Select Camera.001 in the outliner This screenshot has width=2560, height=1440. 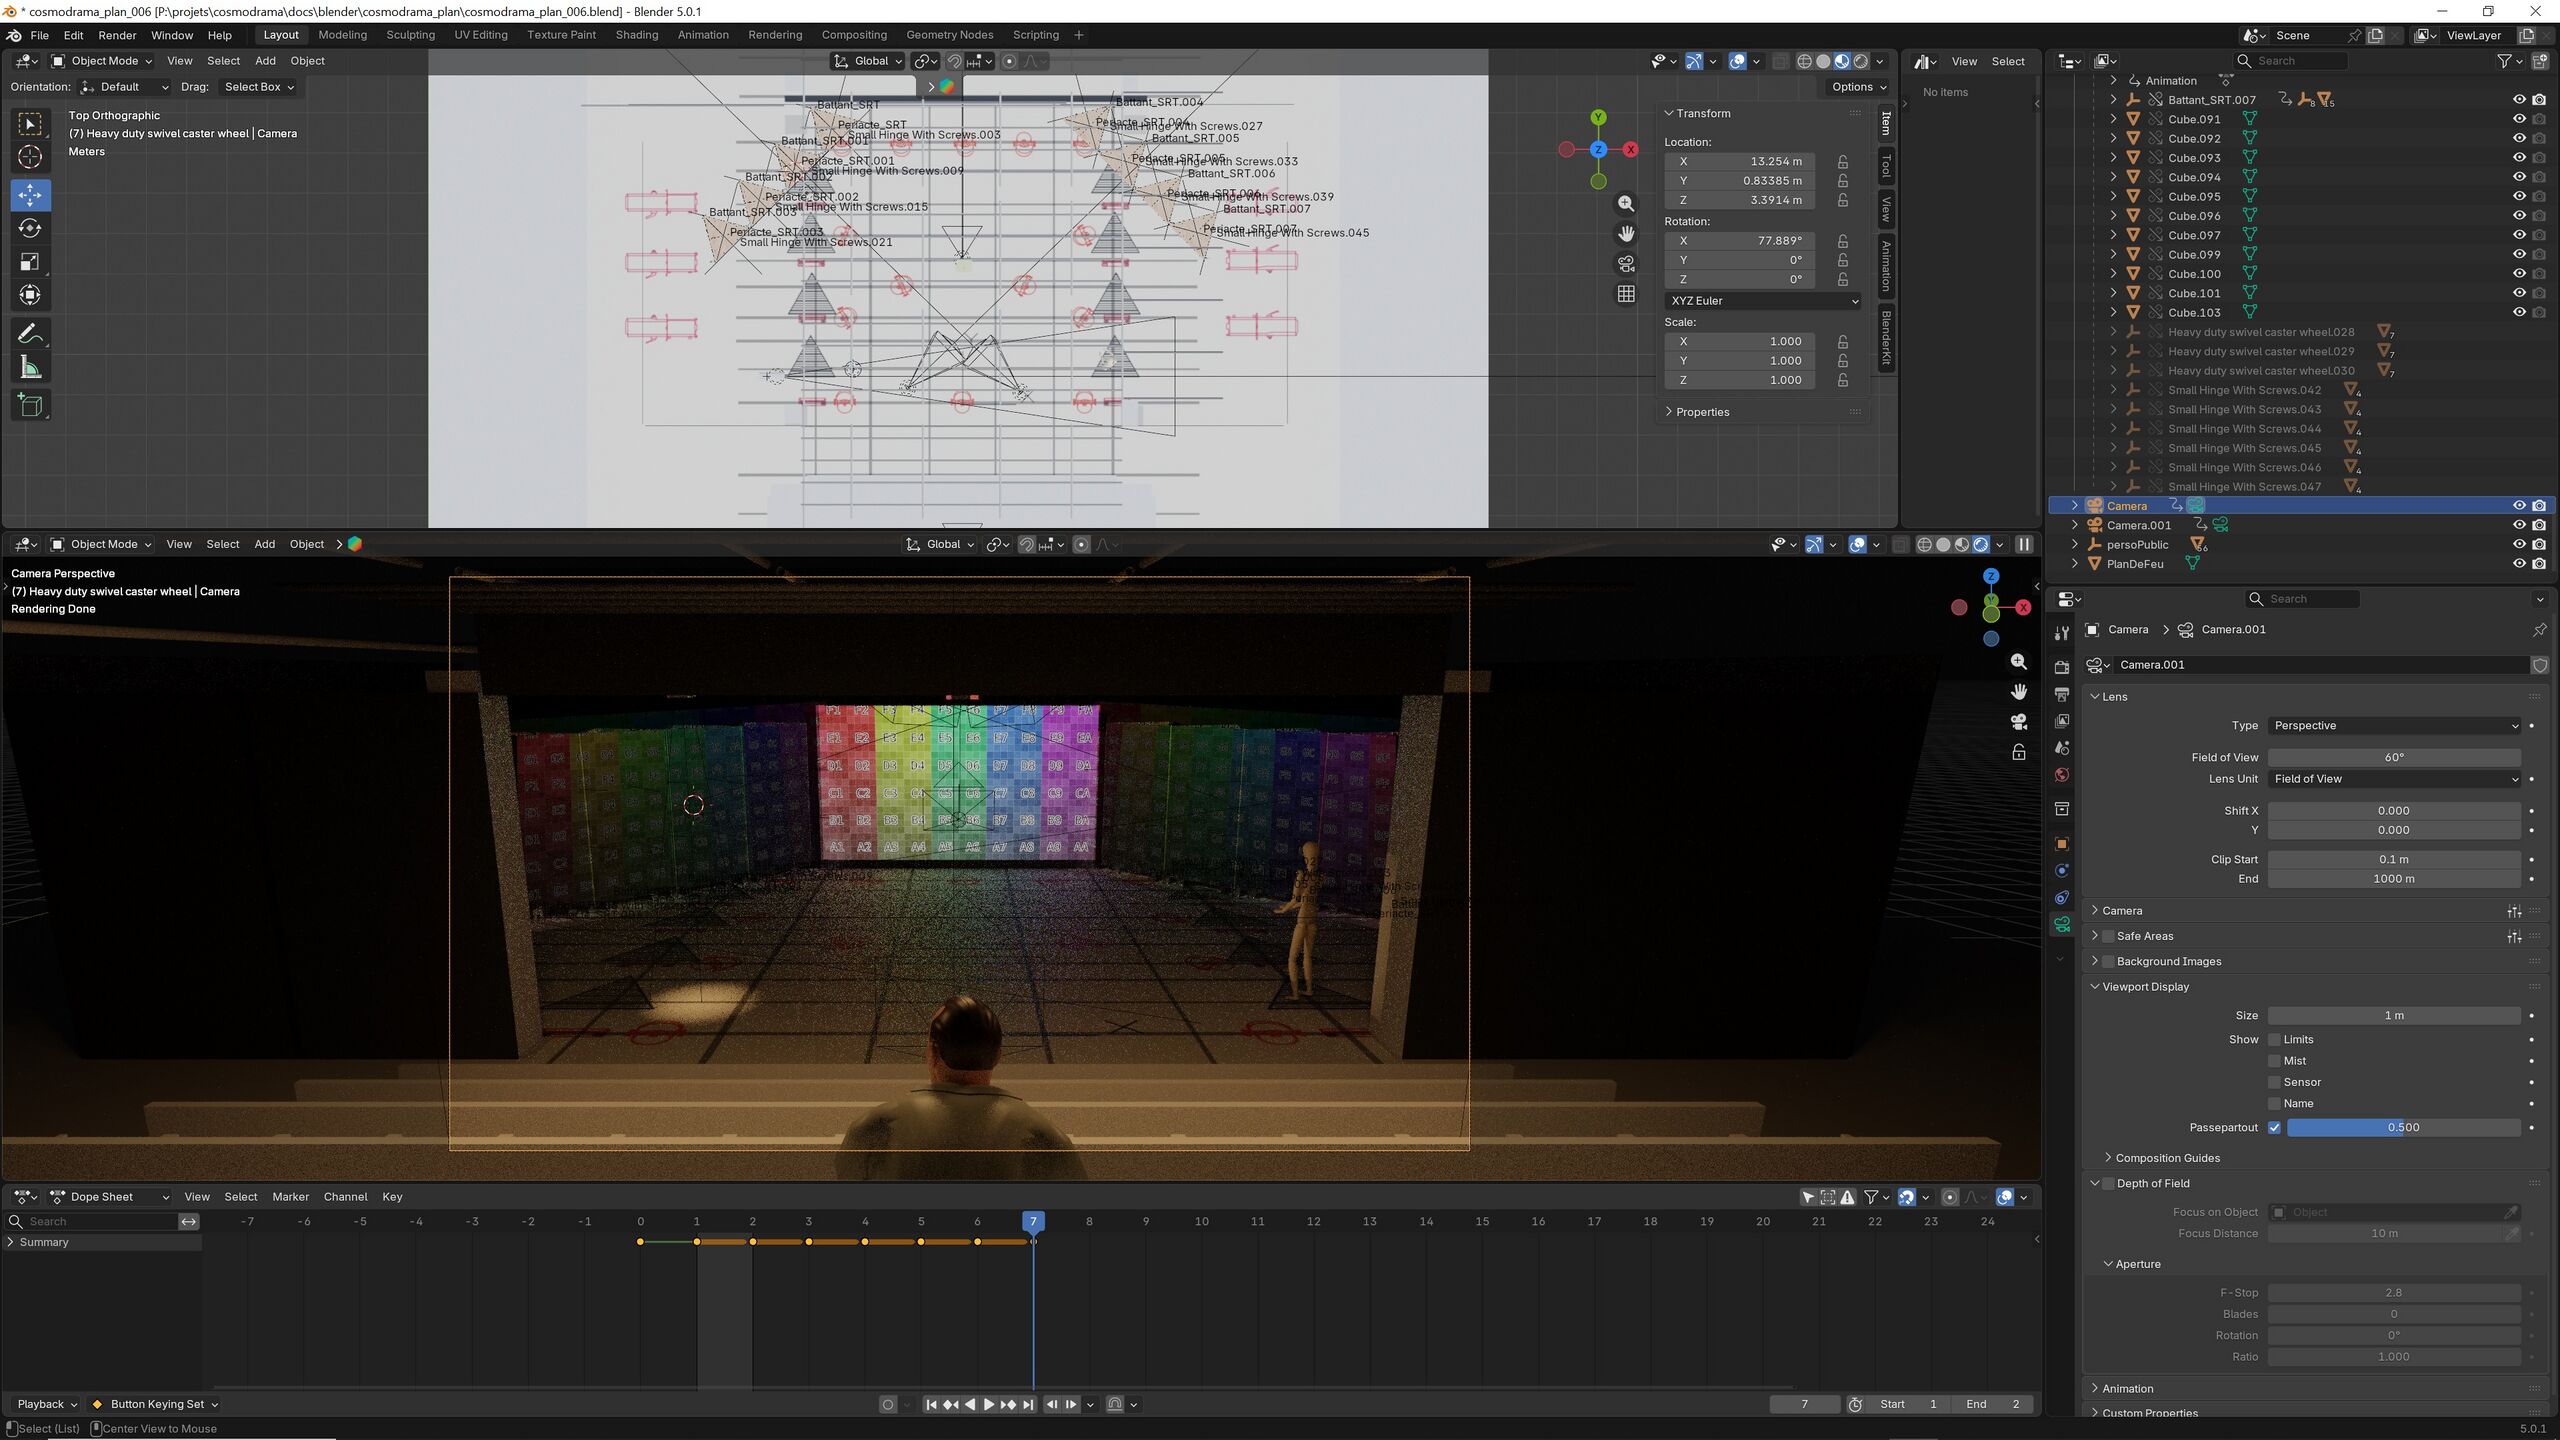(2138, 525)
